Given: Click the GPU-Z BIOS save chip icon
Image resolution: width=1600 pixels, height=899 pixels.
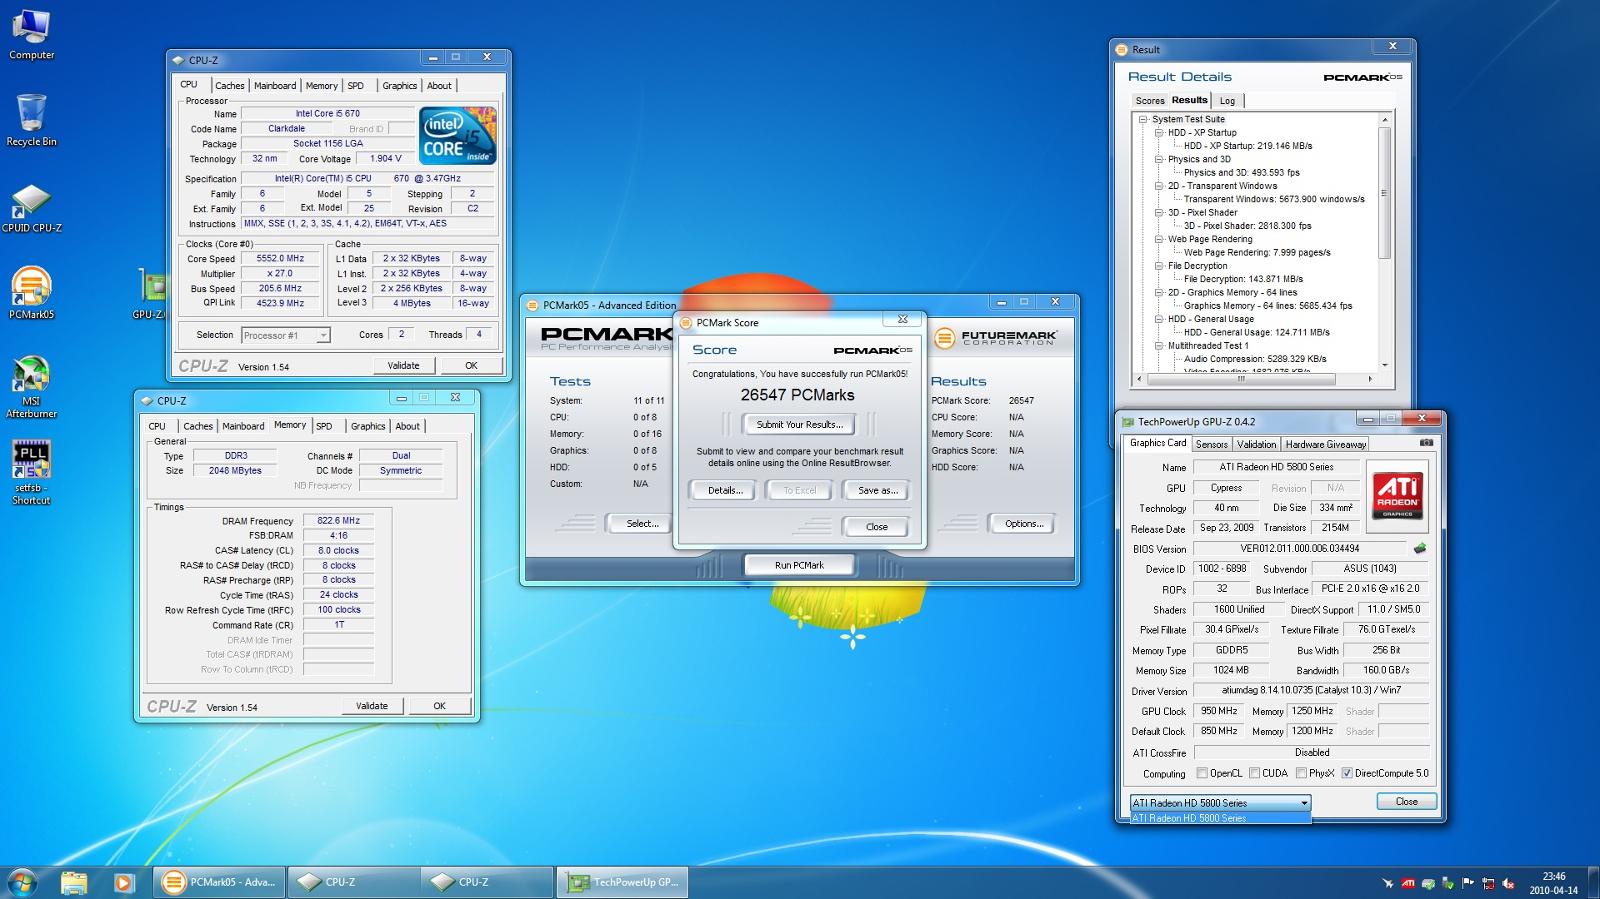Looking at the screenshot, I should tap(1419, 548).
